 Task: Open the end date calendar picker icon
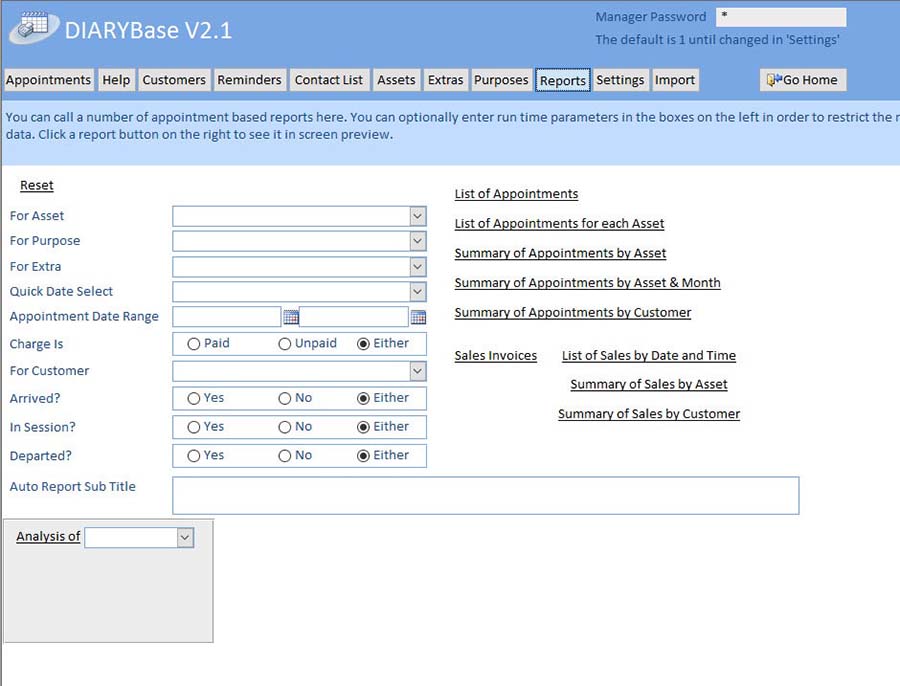coord(418,317)
